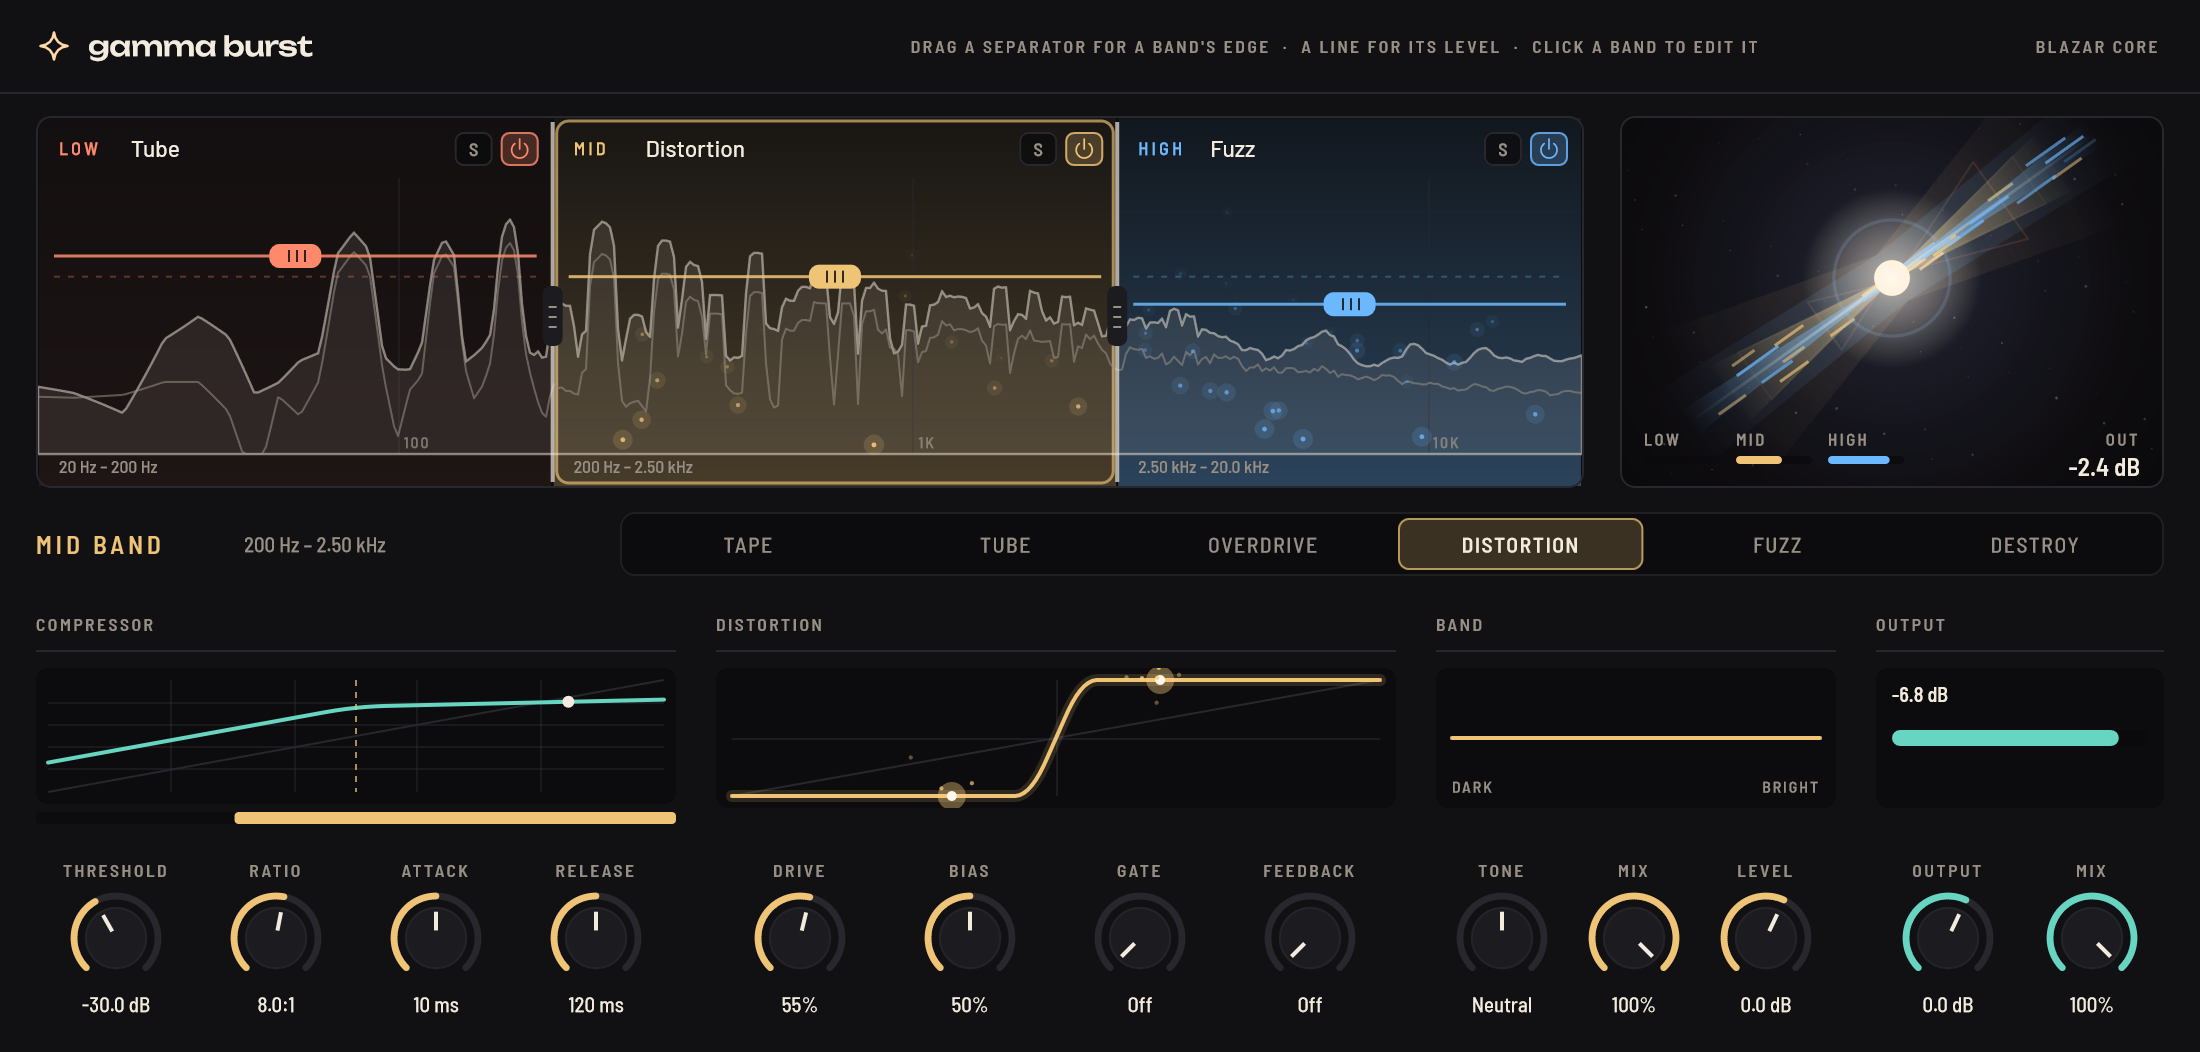The width and height of the screenshot is (2200, 1052).
Task: Select the Overdrive type tab
Action: pyautogui.click(x=1262, y=545)
